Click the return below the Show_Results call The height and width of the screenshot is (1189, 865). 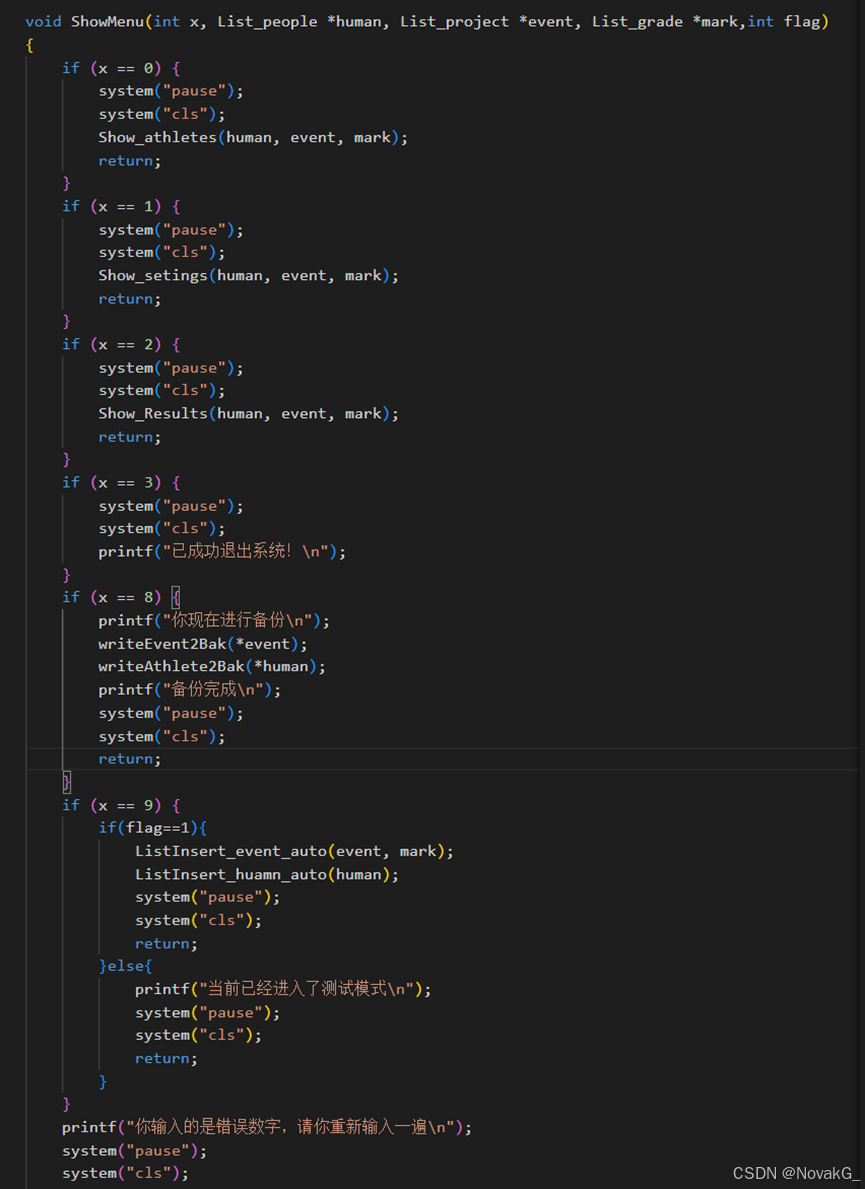click(x=130, y=437)
